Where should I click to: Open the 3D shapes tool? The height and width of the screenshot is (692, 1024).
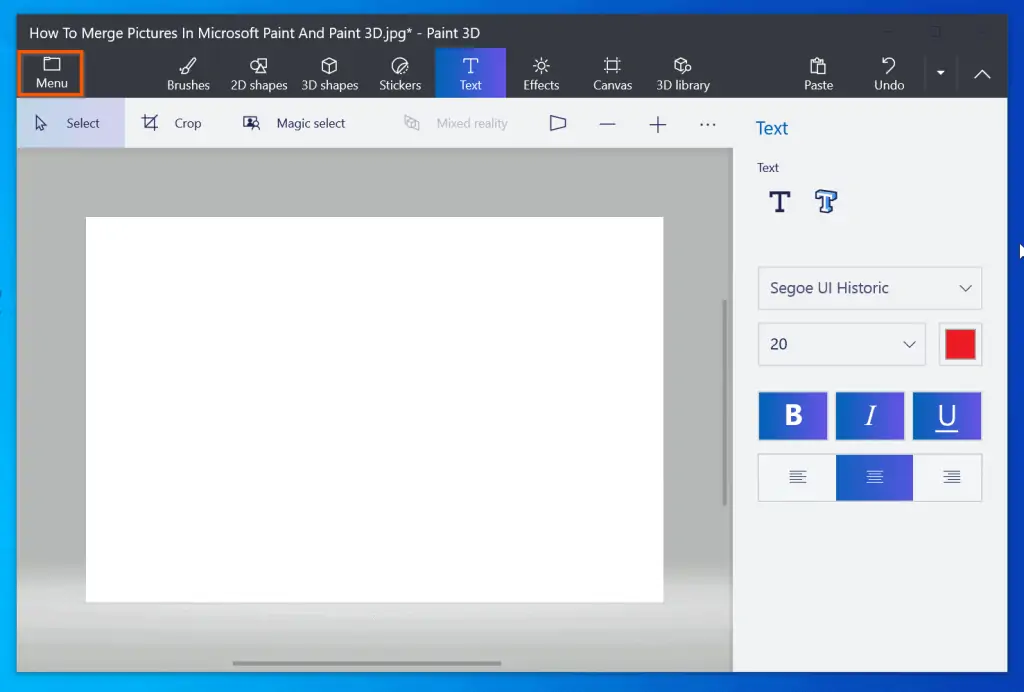tap(330, 73)
